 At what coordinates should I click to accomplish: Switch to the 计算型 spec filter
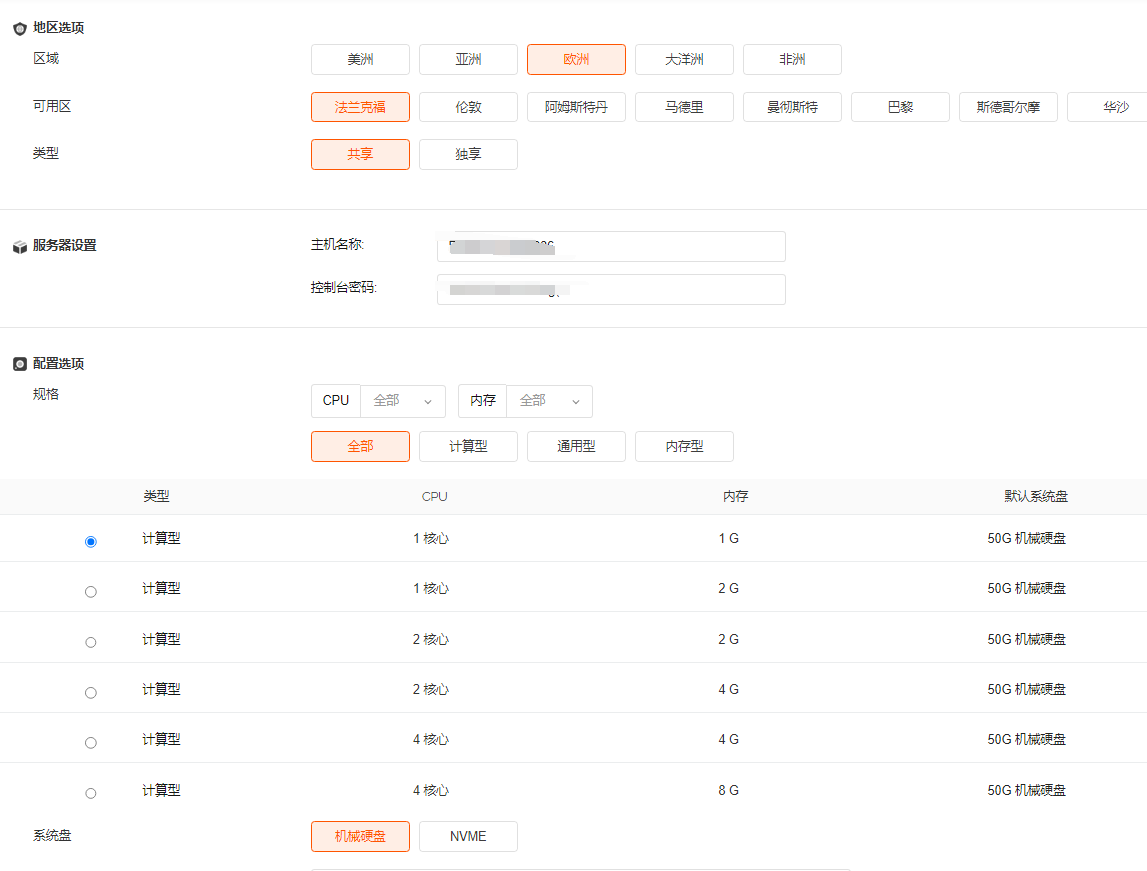click(468, 447)
